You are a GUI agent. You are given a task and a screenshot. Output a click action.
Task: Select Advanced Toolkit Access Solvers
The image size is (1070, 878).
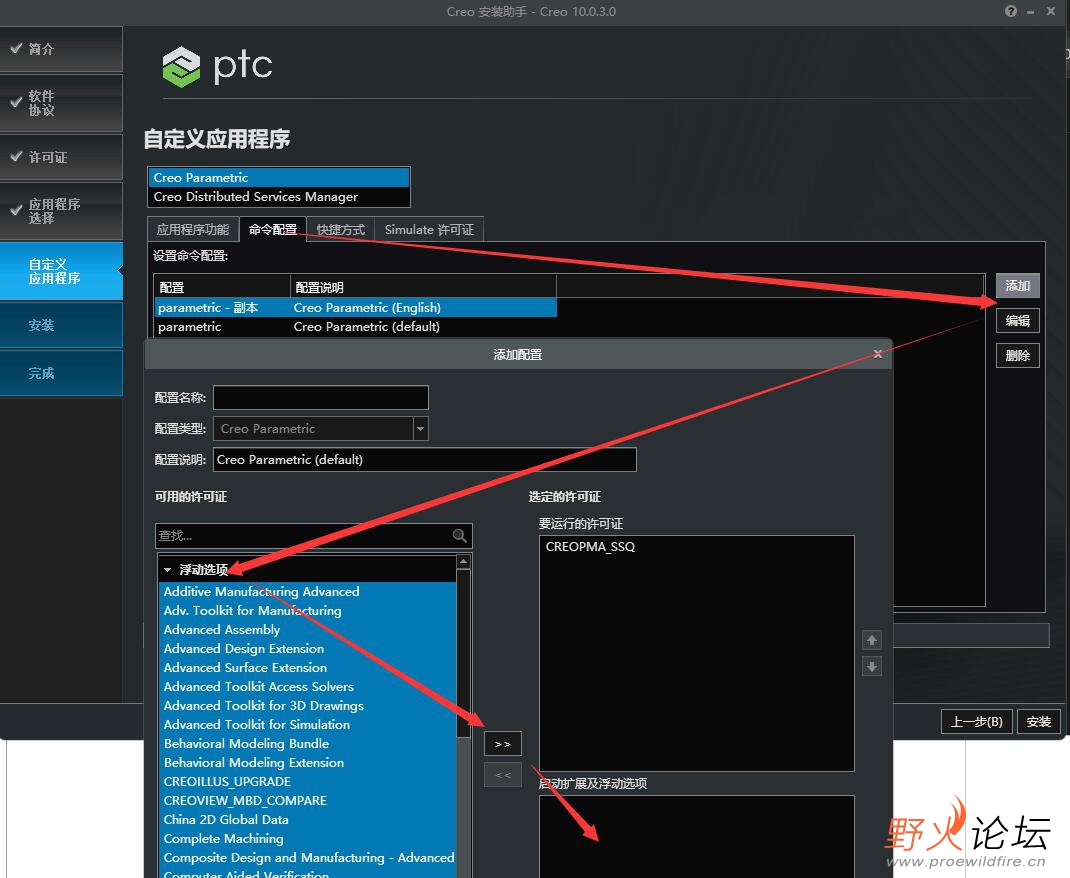pyautogui.click(x=307, y=687)
